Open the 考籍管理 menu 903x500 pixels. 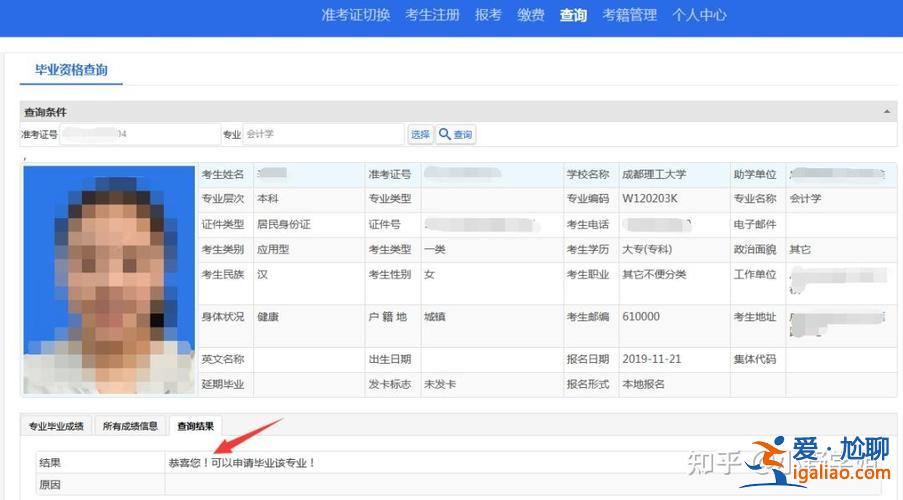(629, 15)
